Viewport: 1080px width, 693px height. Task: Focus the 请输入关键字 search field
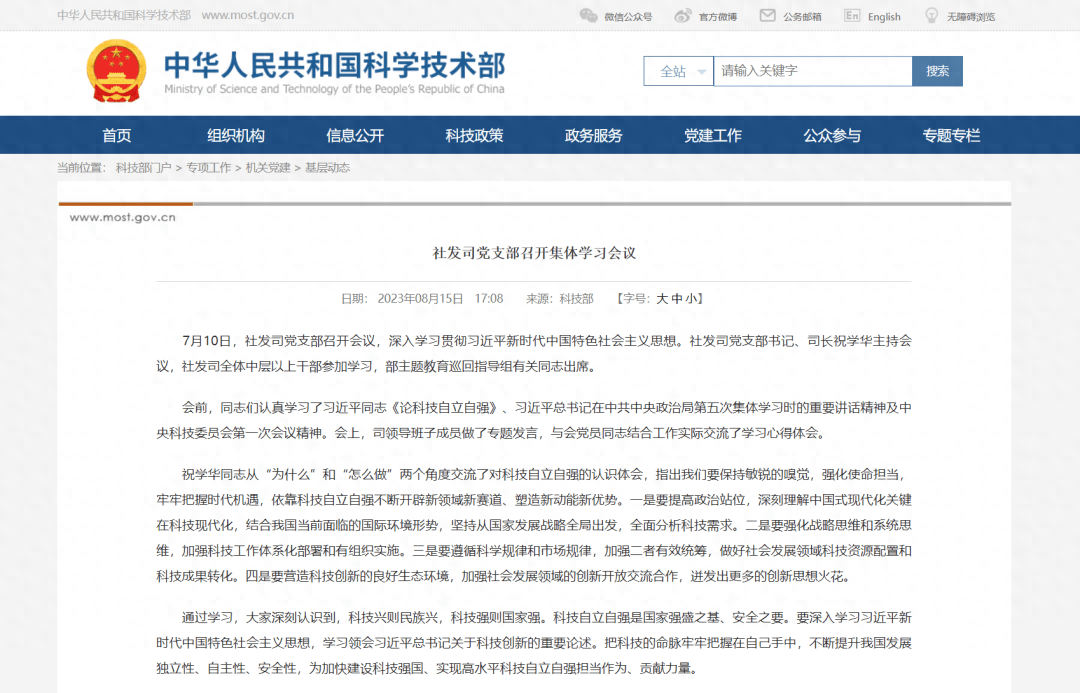pyautogui.click(x=813, y=71)
